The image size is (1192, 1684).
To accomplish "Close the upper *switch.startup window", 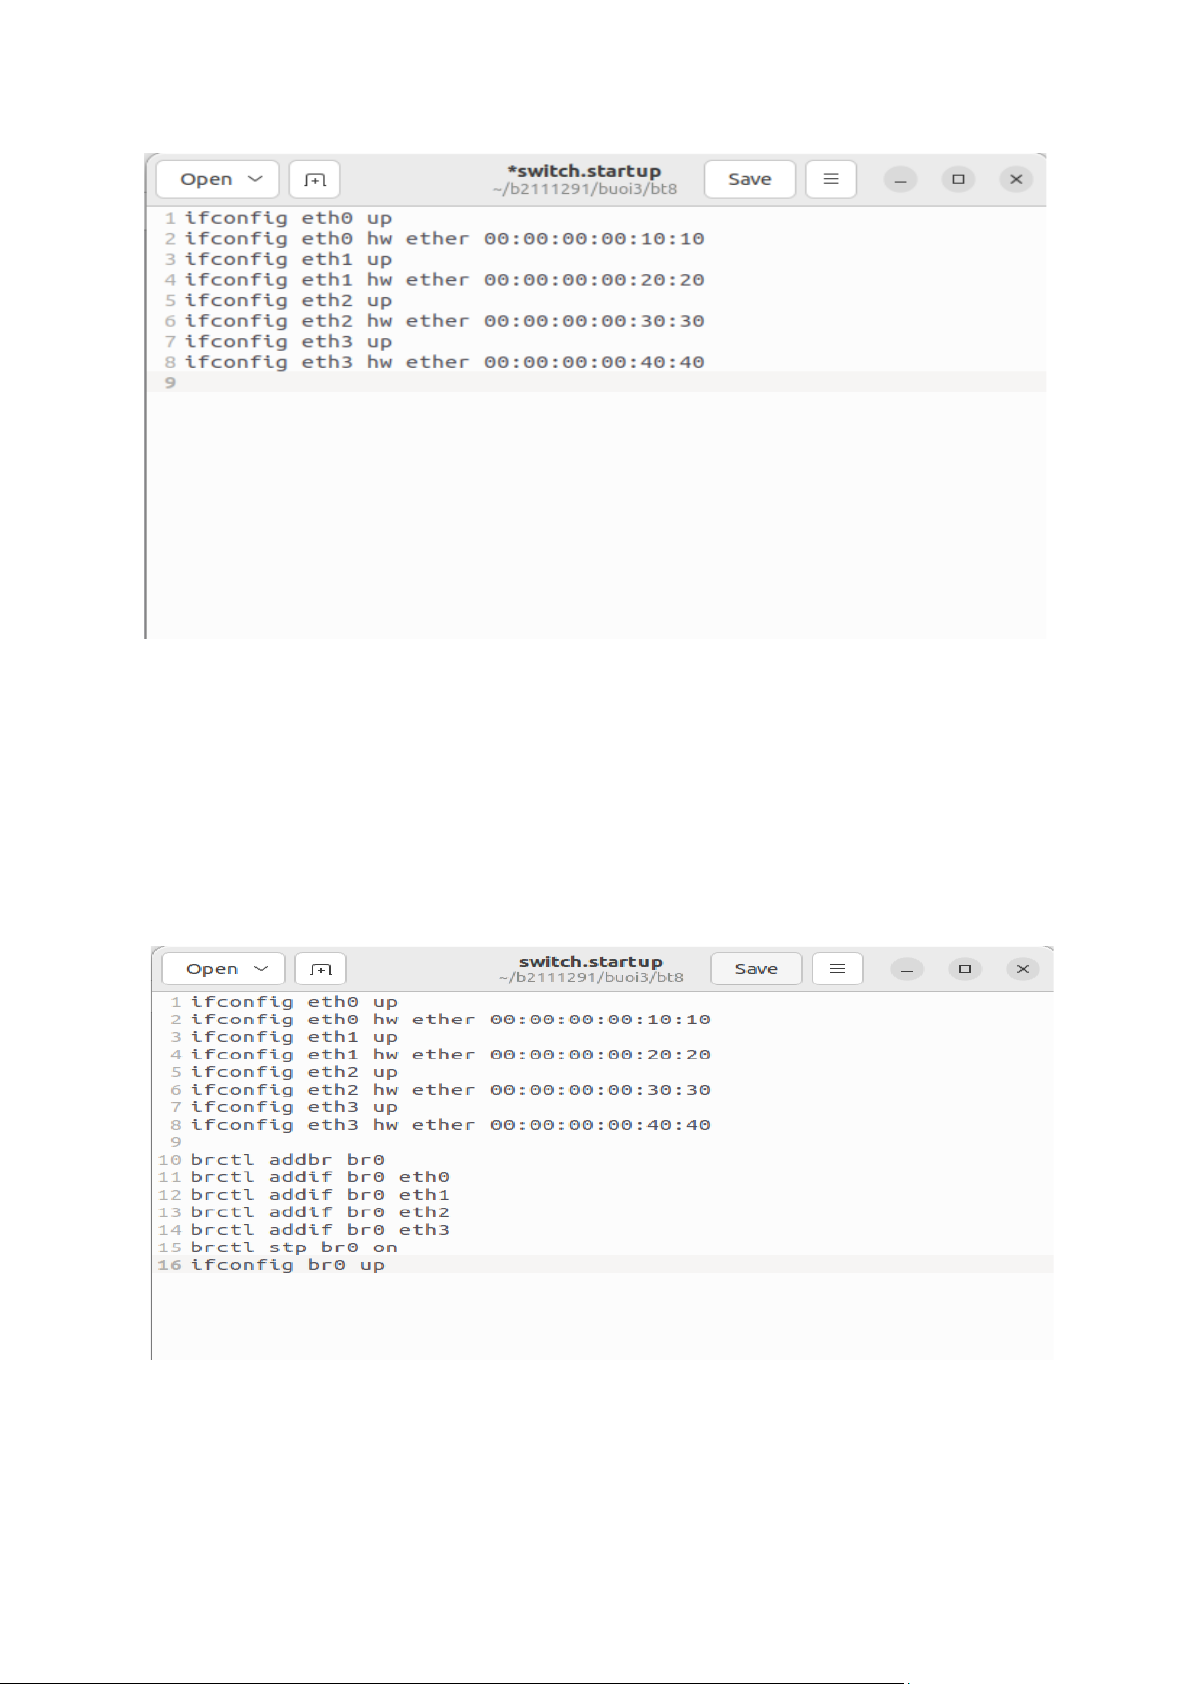I will point(1016,179).
